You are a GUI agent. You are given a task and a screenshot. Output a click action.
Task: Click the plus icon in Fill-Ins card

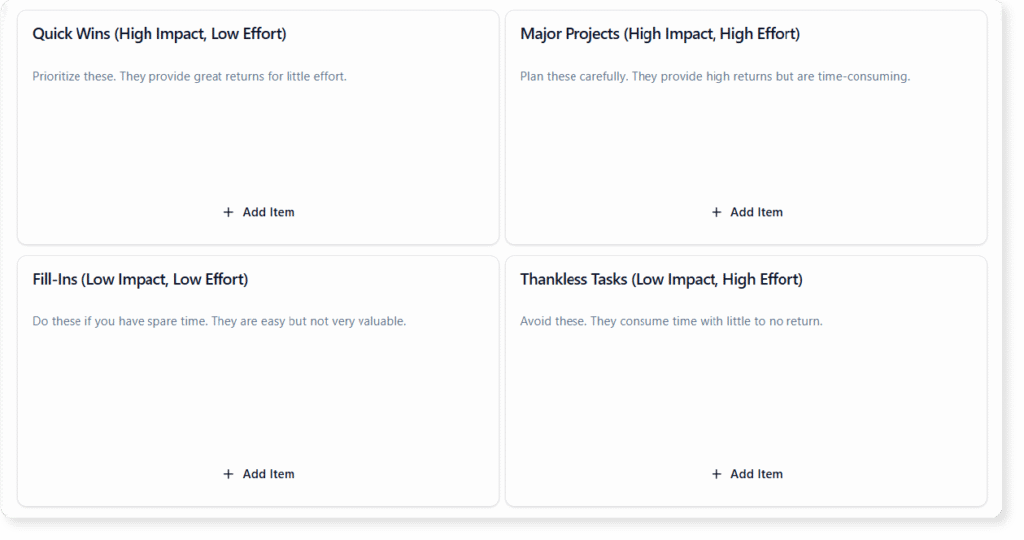tap(228, 474)
